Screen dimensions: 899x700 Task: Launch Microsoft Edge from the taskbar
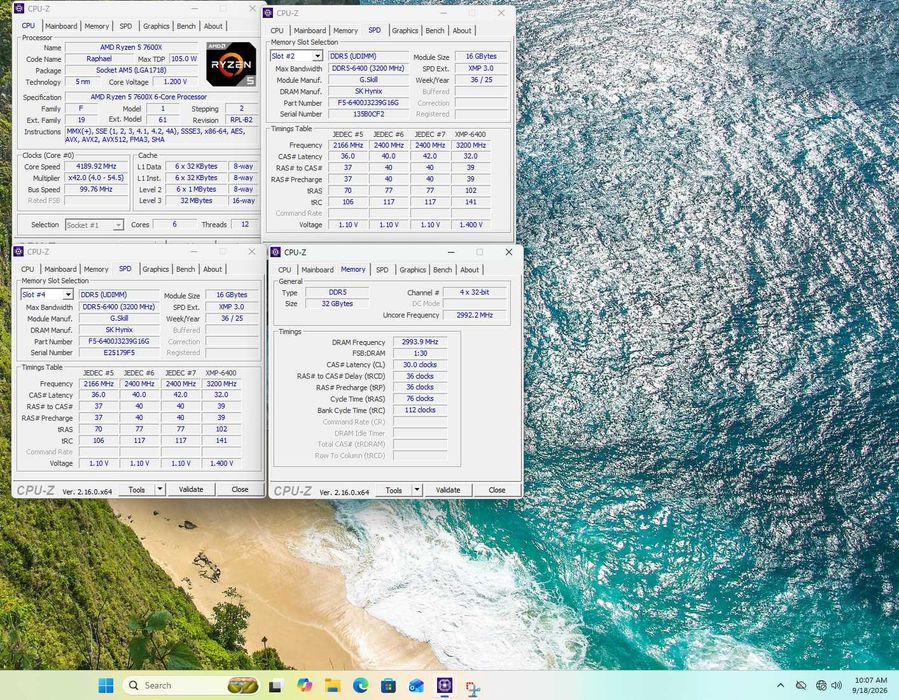pos(360,685)
